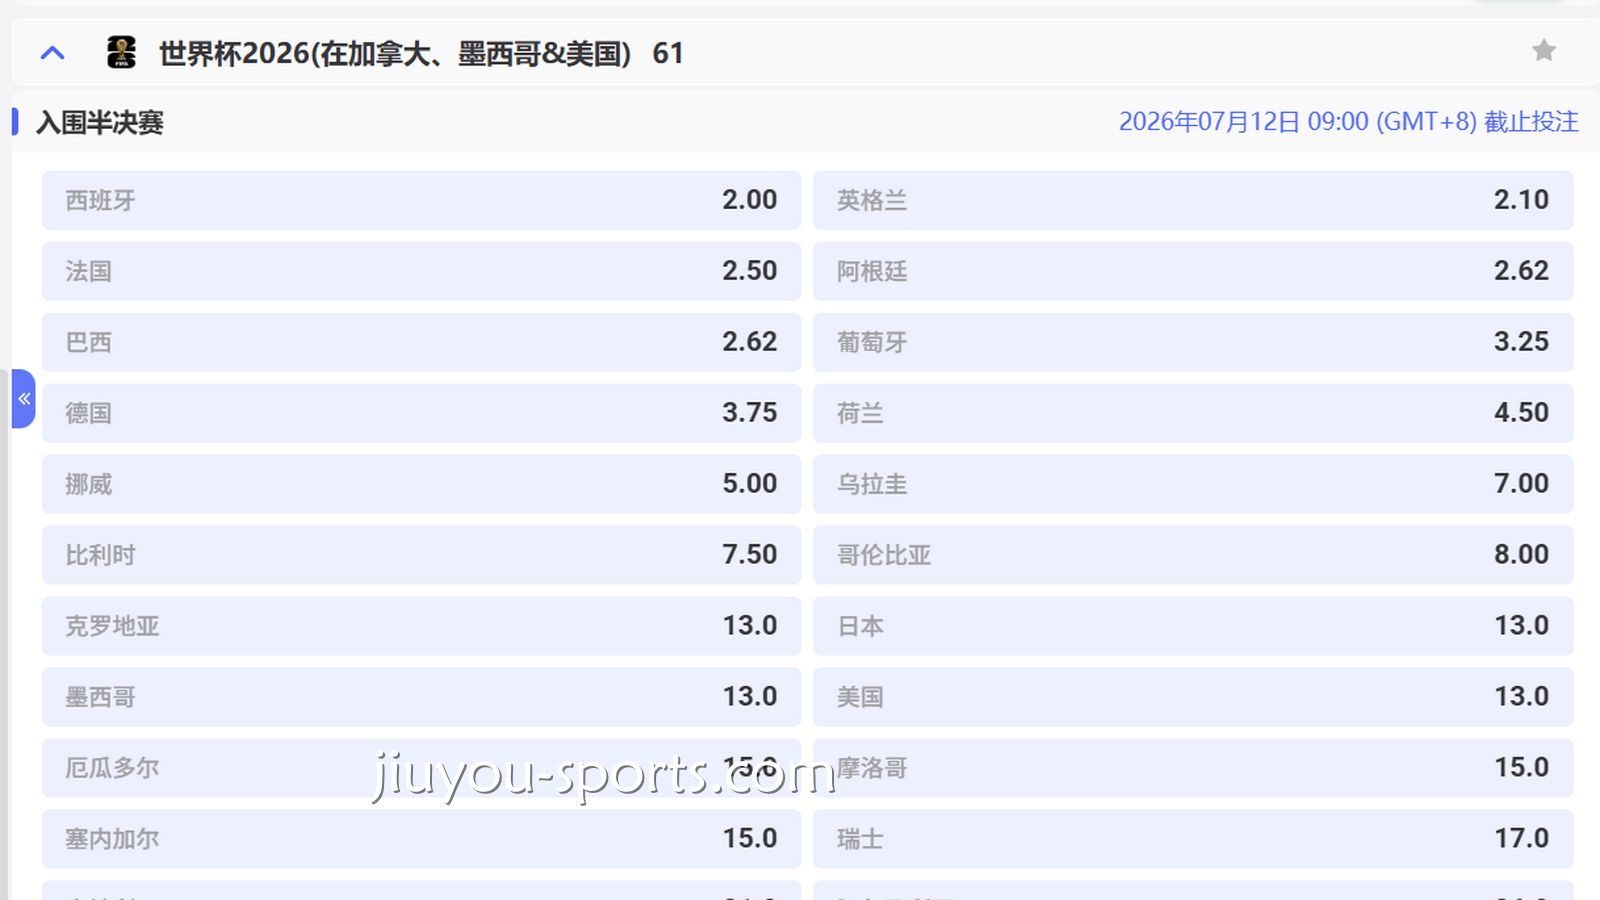The height and width of the screenshot is (900, 1600).
Task: Select 西班牙 at odds 2.00
Action: point(420,200)
